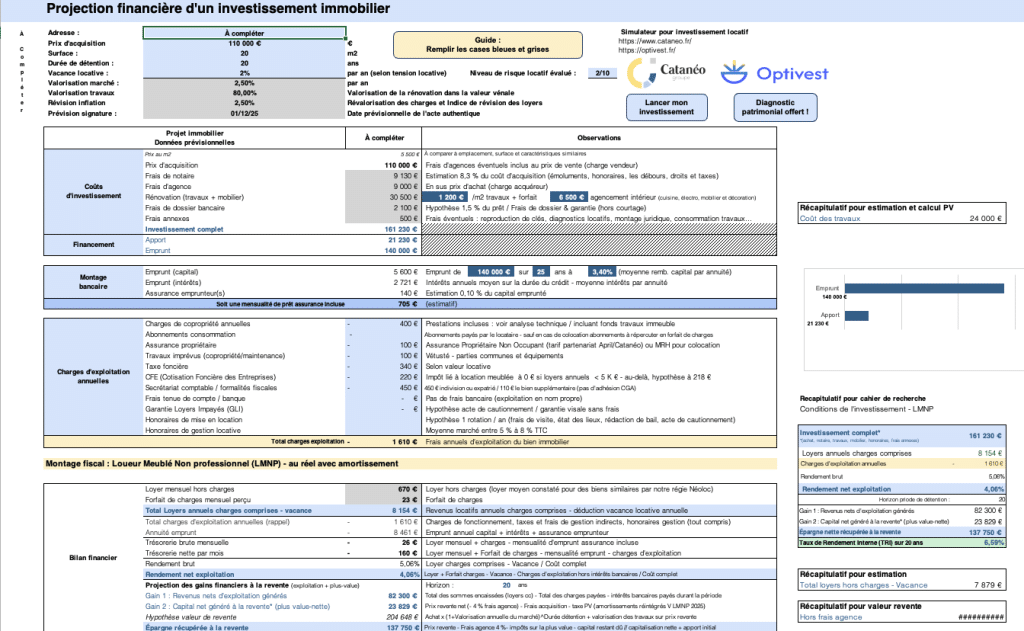Click the 'Apport' bar in the chart
The height and width of the screenshot is (631, 1024).
tap(857, 316)
